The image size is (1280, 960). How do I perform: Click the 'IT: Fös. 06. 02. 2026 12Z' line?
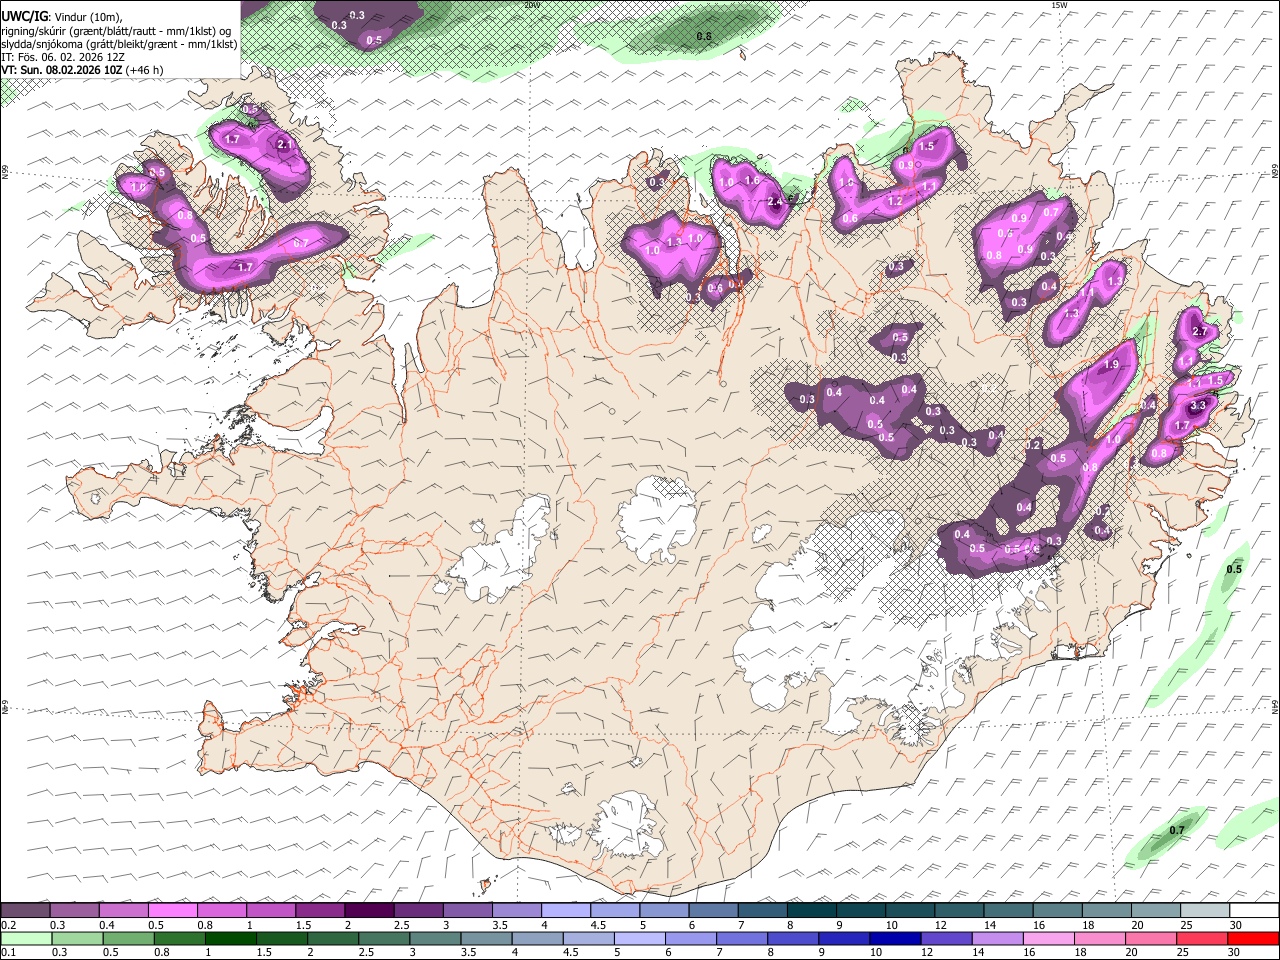tap(63, 57)
